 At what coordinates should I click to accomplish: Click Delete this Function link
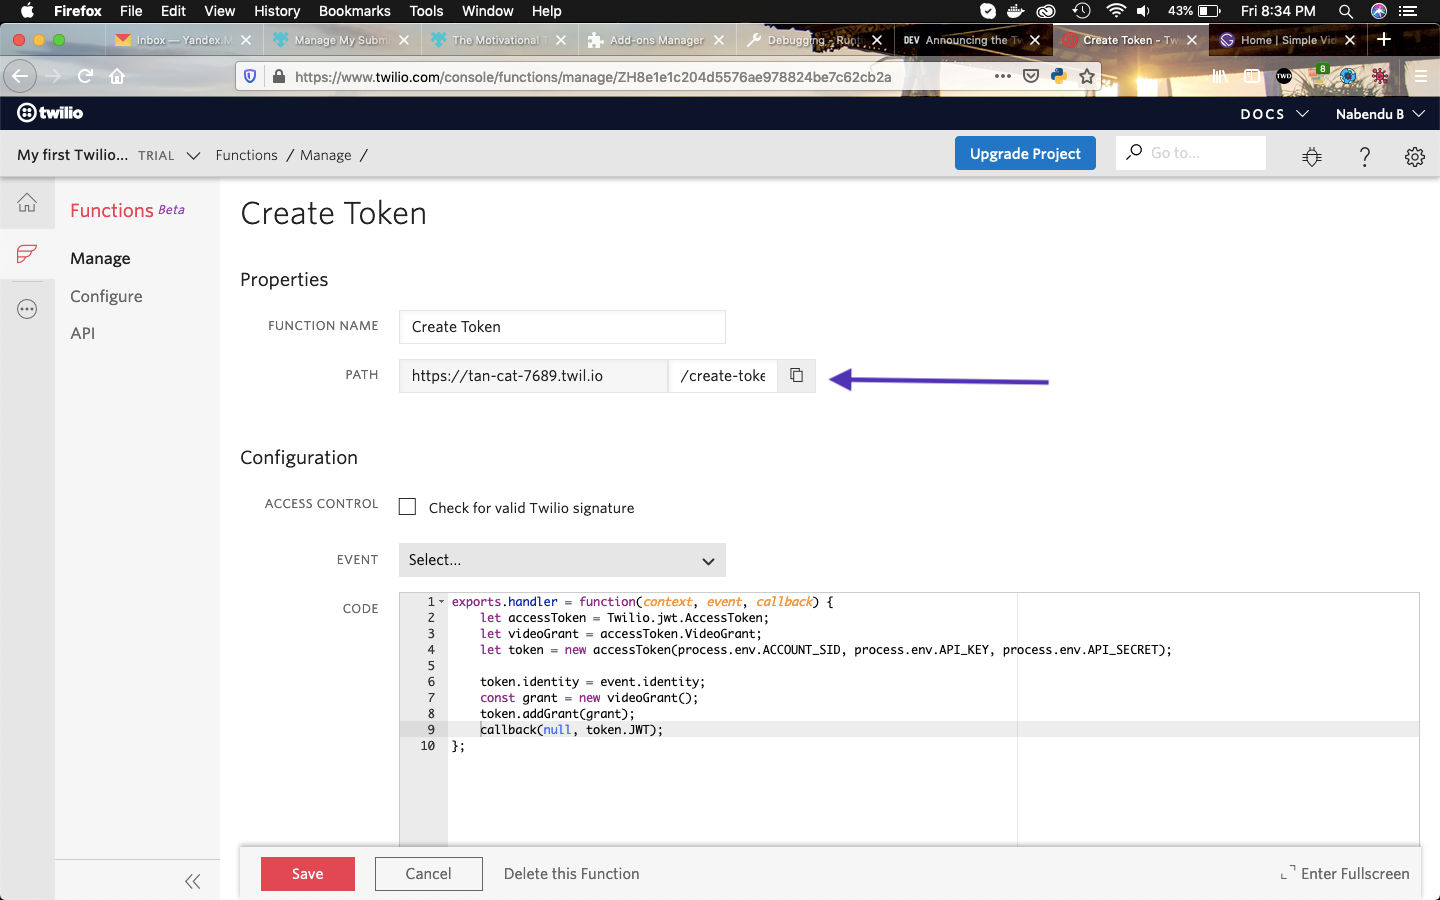click(x=572, y=874)
